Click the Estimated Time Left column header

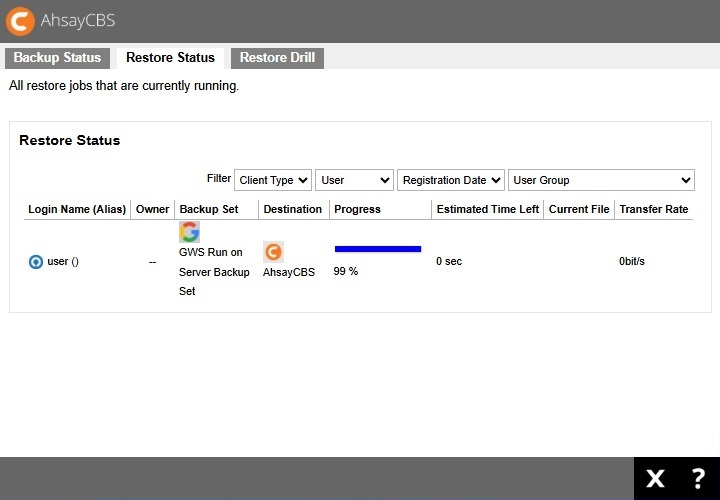488,209
